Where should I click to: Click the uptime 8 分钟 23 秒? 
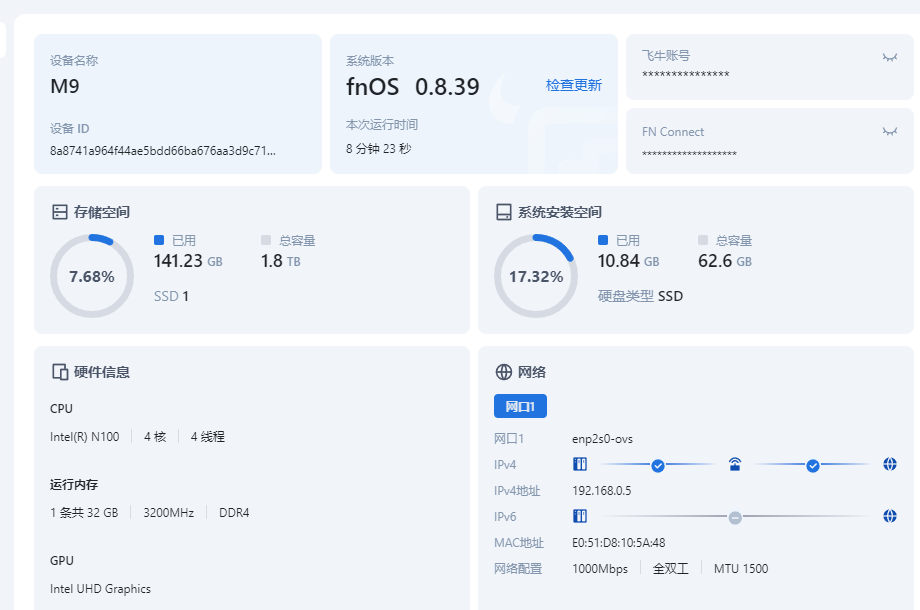pyautogui.click(x=378, y=148)
